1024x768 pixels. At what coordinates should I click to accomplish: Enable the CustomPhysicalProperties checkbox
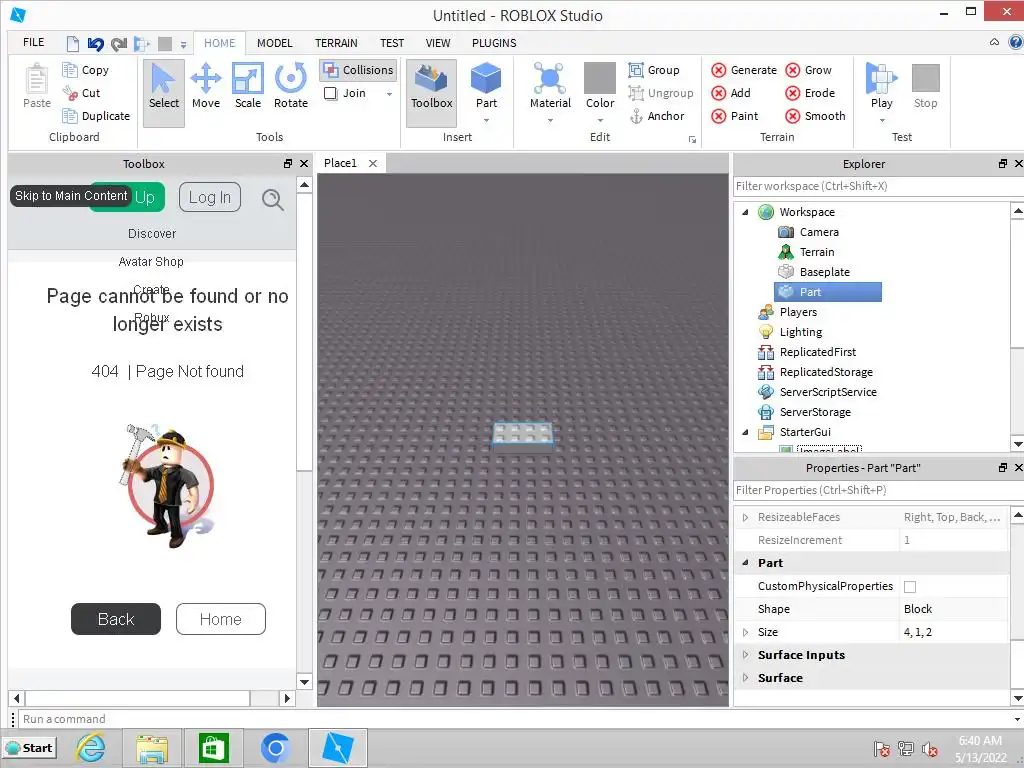coord(910,586)
